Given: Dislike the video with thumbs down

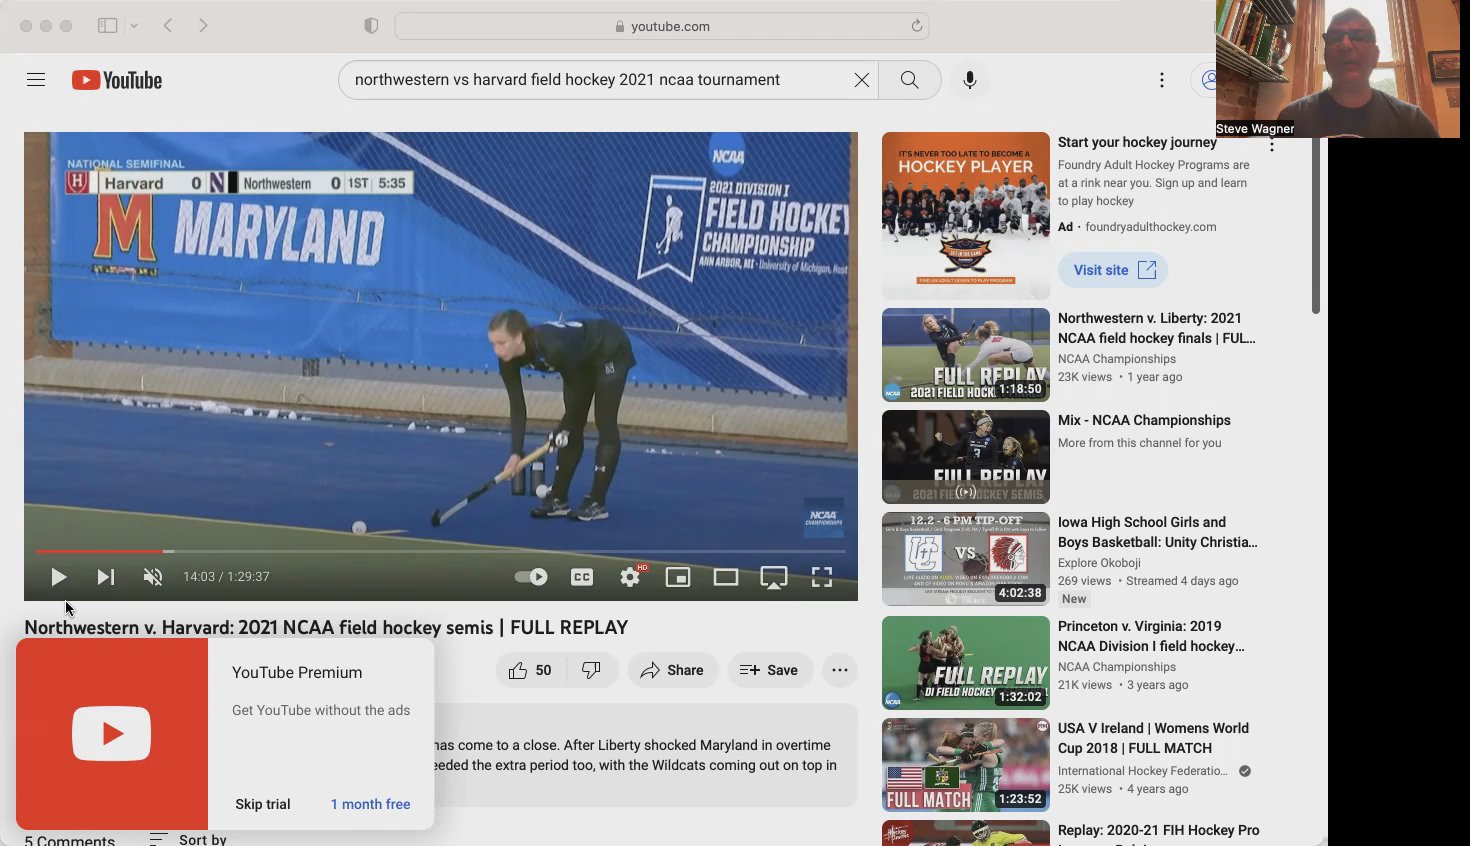Looking at the screenshot, I should [592, 670].
